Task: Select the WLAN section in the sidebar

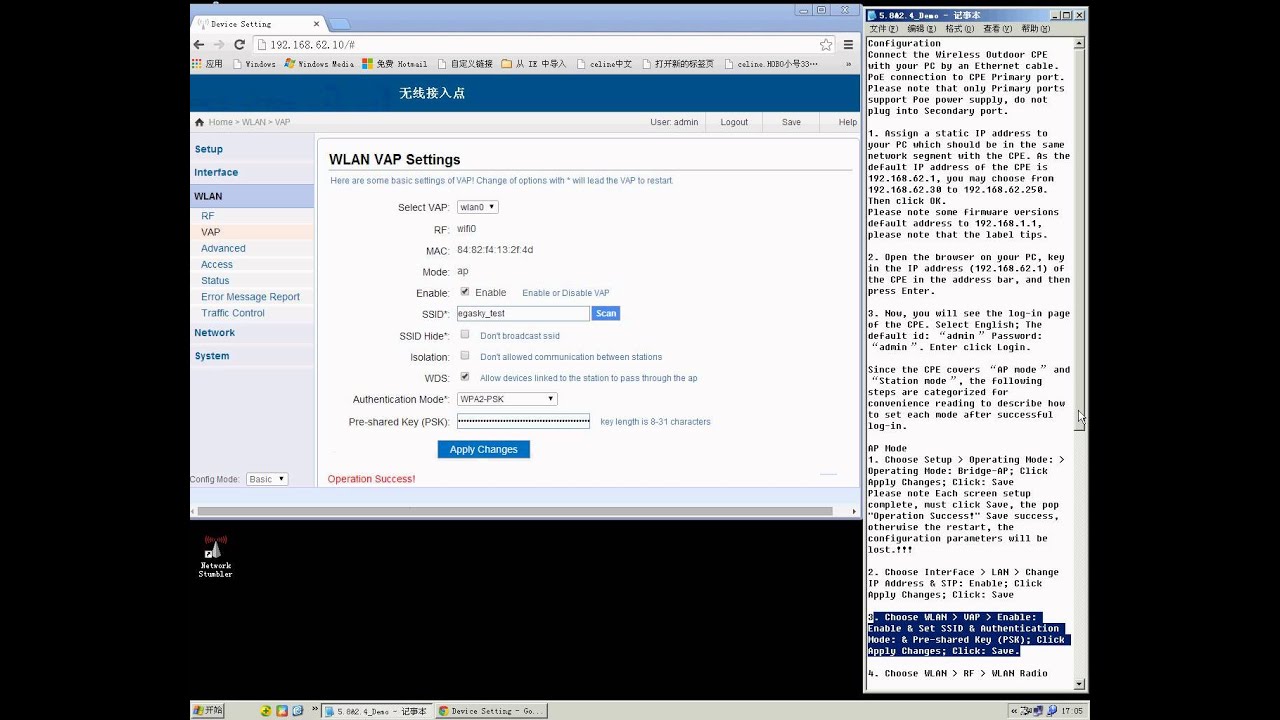Action: pyautogui.click(x=251, y=196)
